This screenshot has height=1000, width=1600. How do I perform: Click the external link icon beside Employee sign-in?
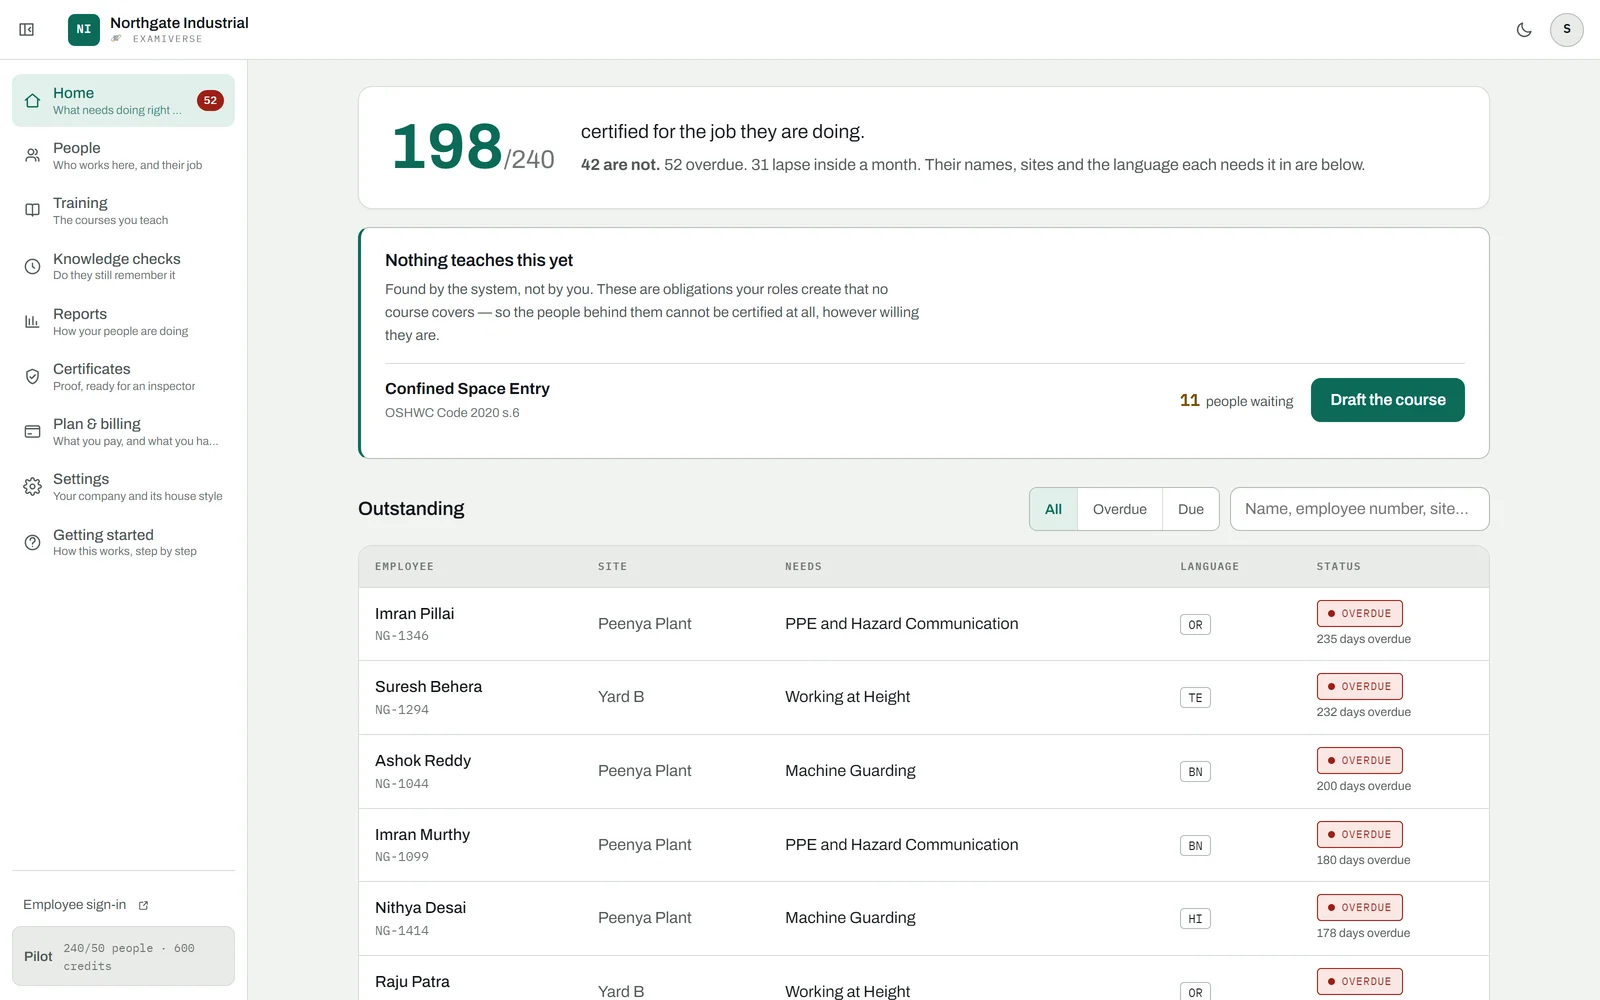pyautogui.click(x=143, y=905)
